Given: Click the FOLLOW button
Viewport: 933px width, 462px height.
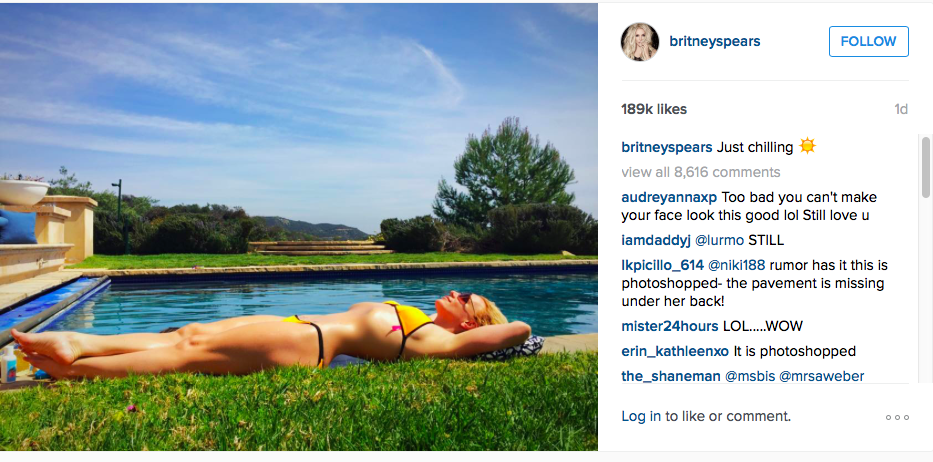Looking at the screenshot, I should point(869,42).
